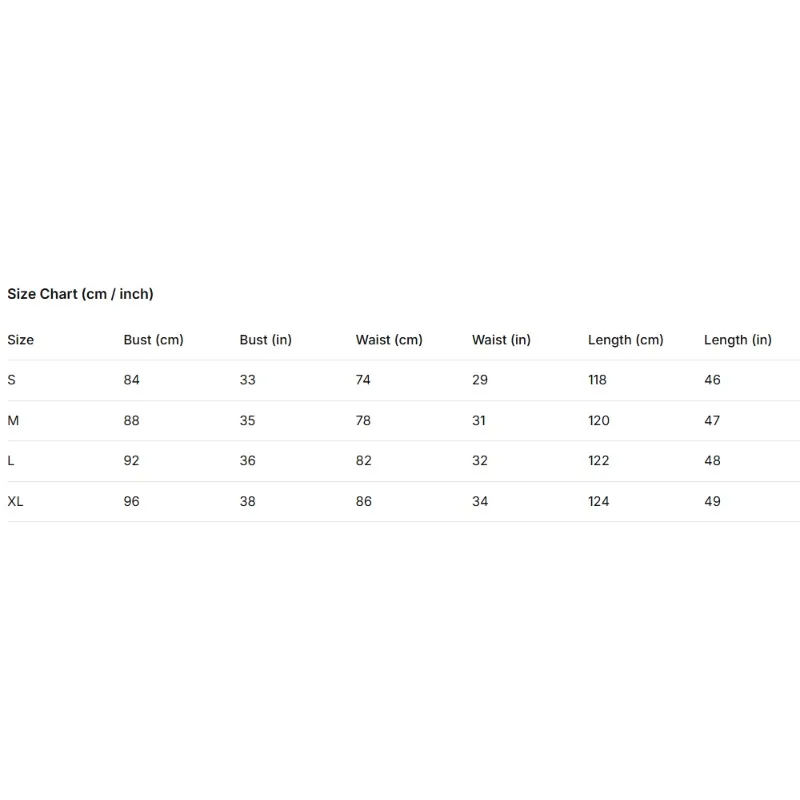Select the Waist (cm) column header

pyautogui.click(x=389, y=340)
